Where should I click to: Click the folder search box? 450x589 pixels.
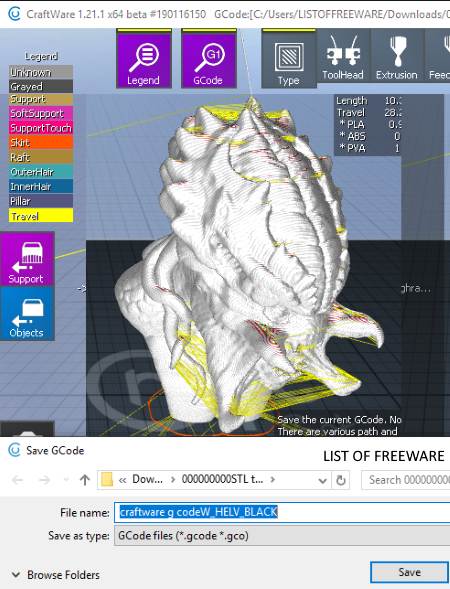[406, 480]
